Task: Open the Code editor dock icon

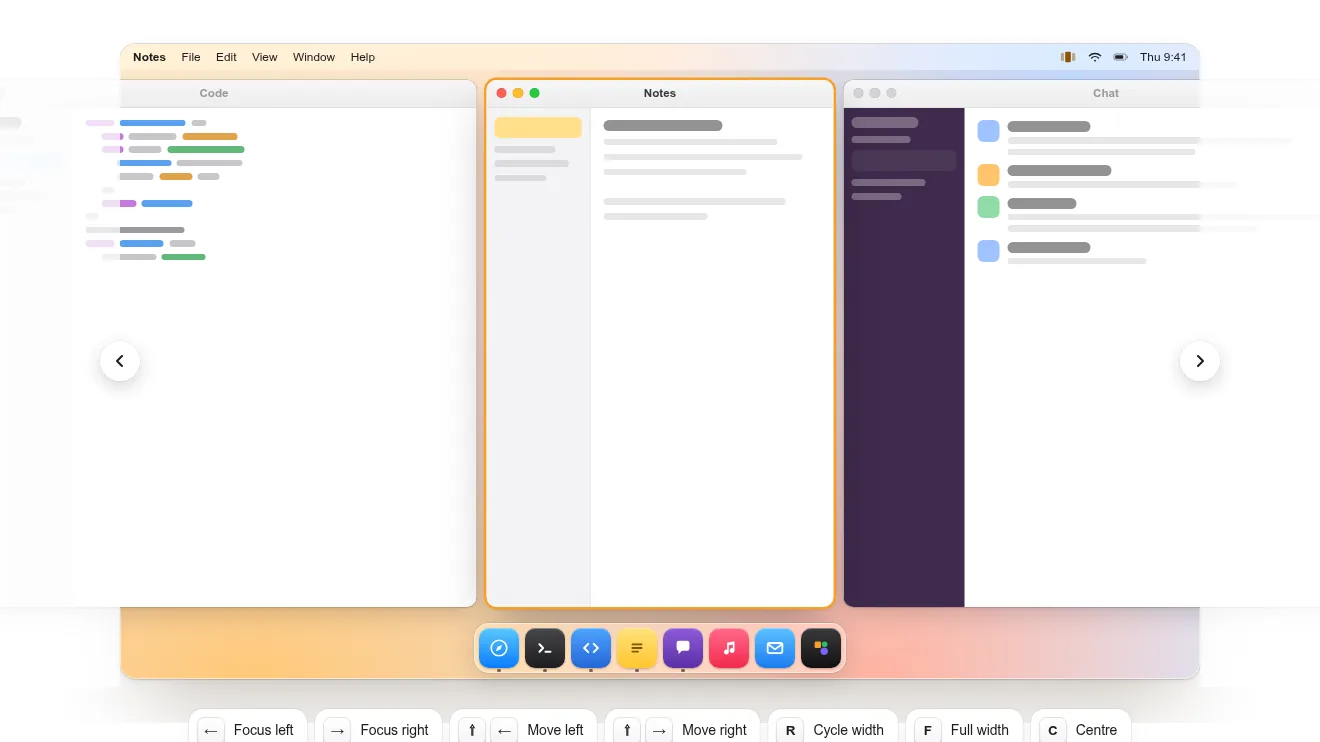Action: 591,648
